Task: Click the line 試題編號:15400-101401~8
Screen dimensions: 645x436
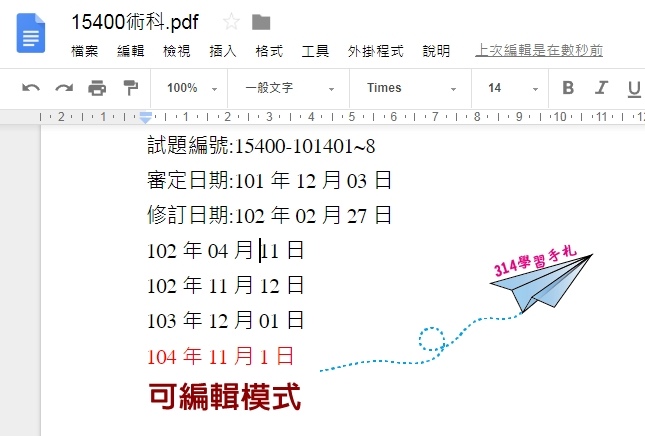Action: pos(261,146)
